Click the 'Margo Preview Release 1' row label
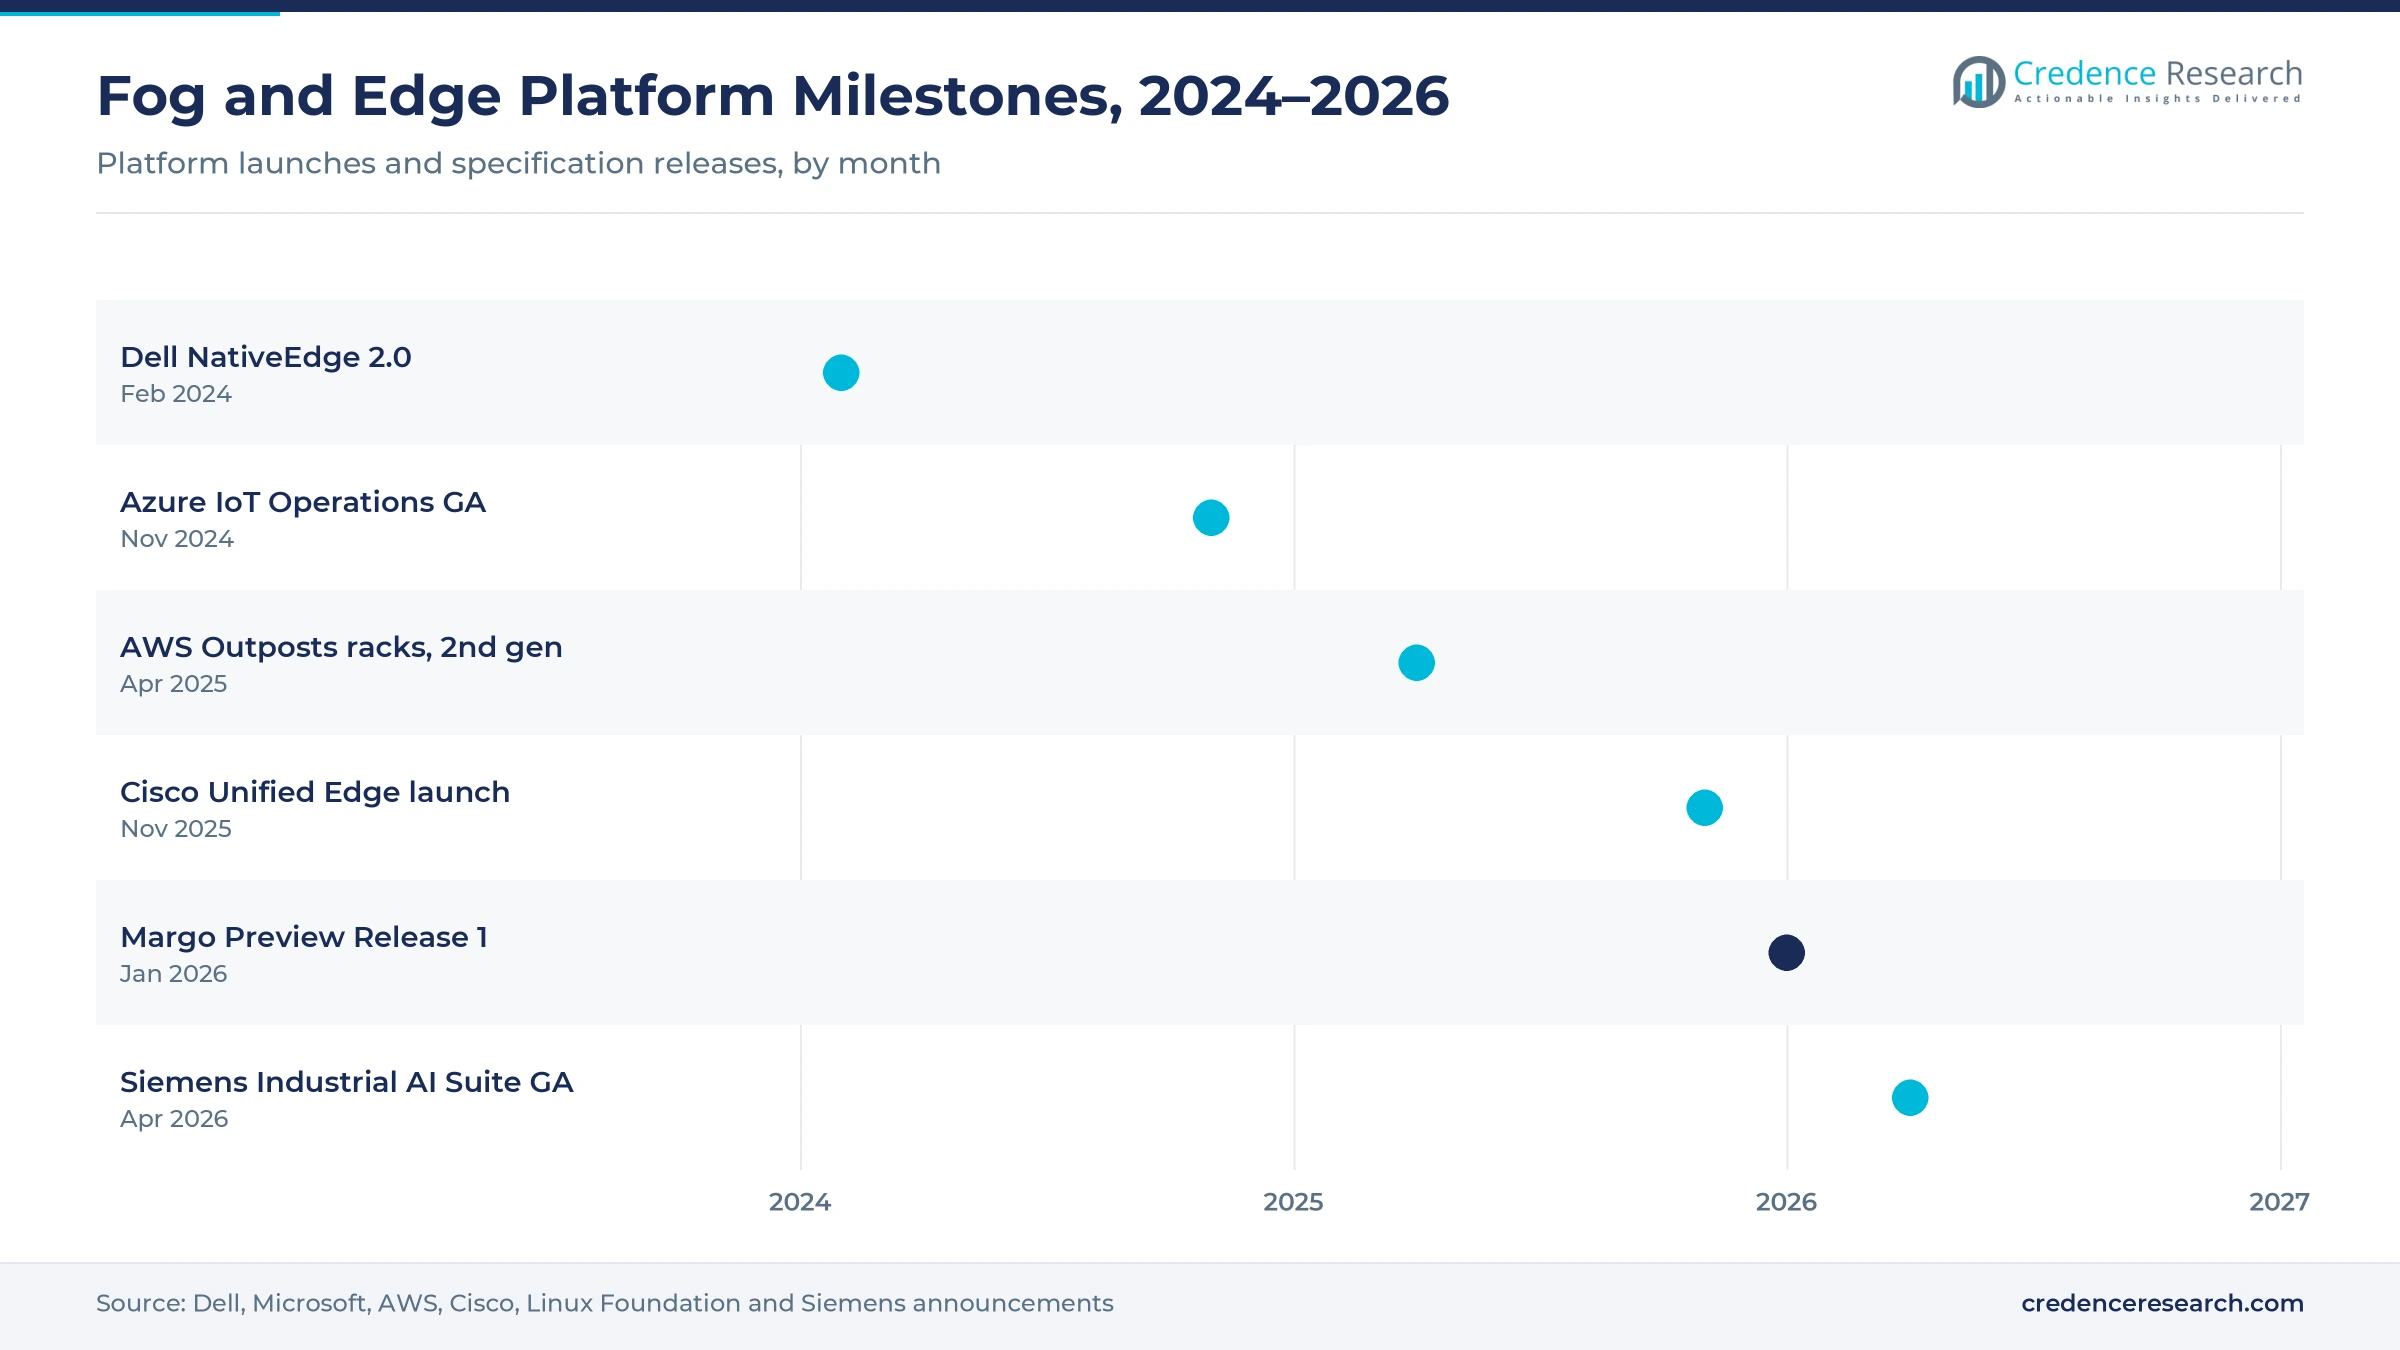 click(304, 937)
